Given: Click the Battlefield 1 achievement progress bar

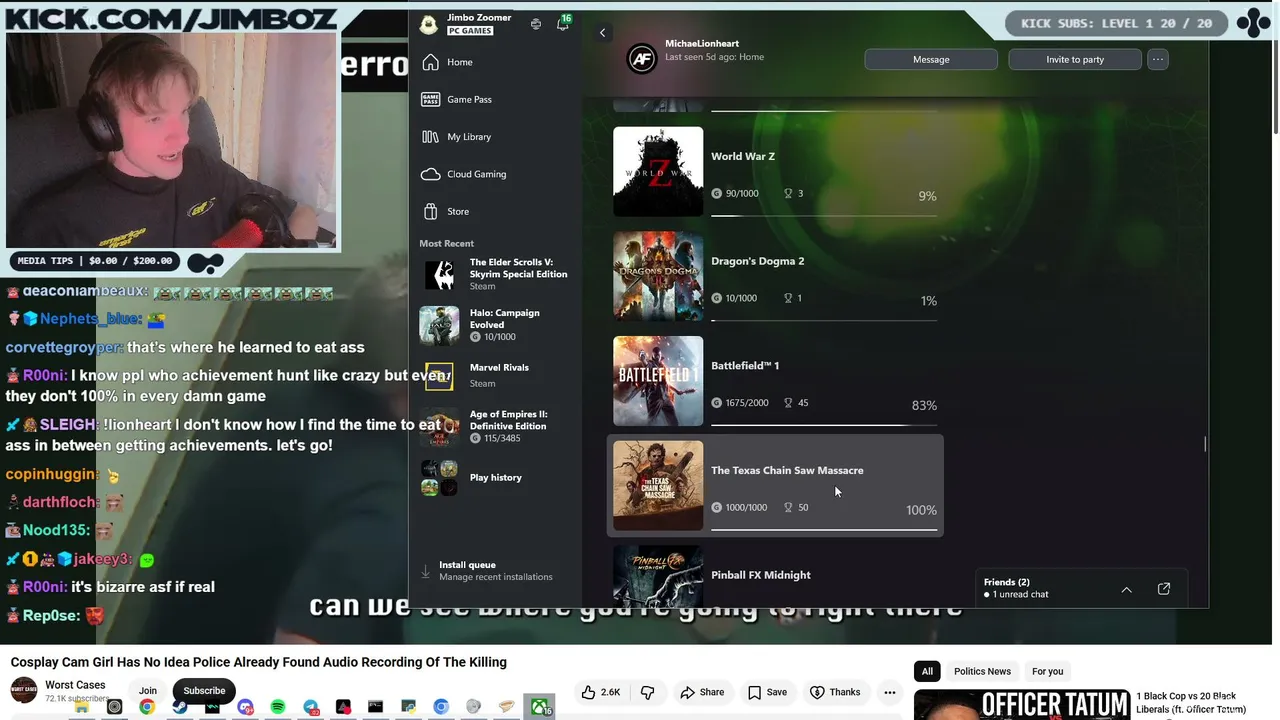Looking at the screenshot, I should coord(824,425).
